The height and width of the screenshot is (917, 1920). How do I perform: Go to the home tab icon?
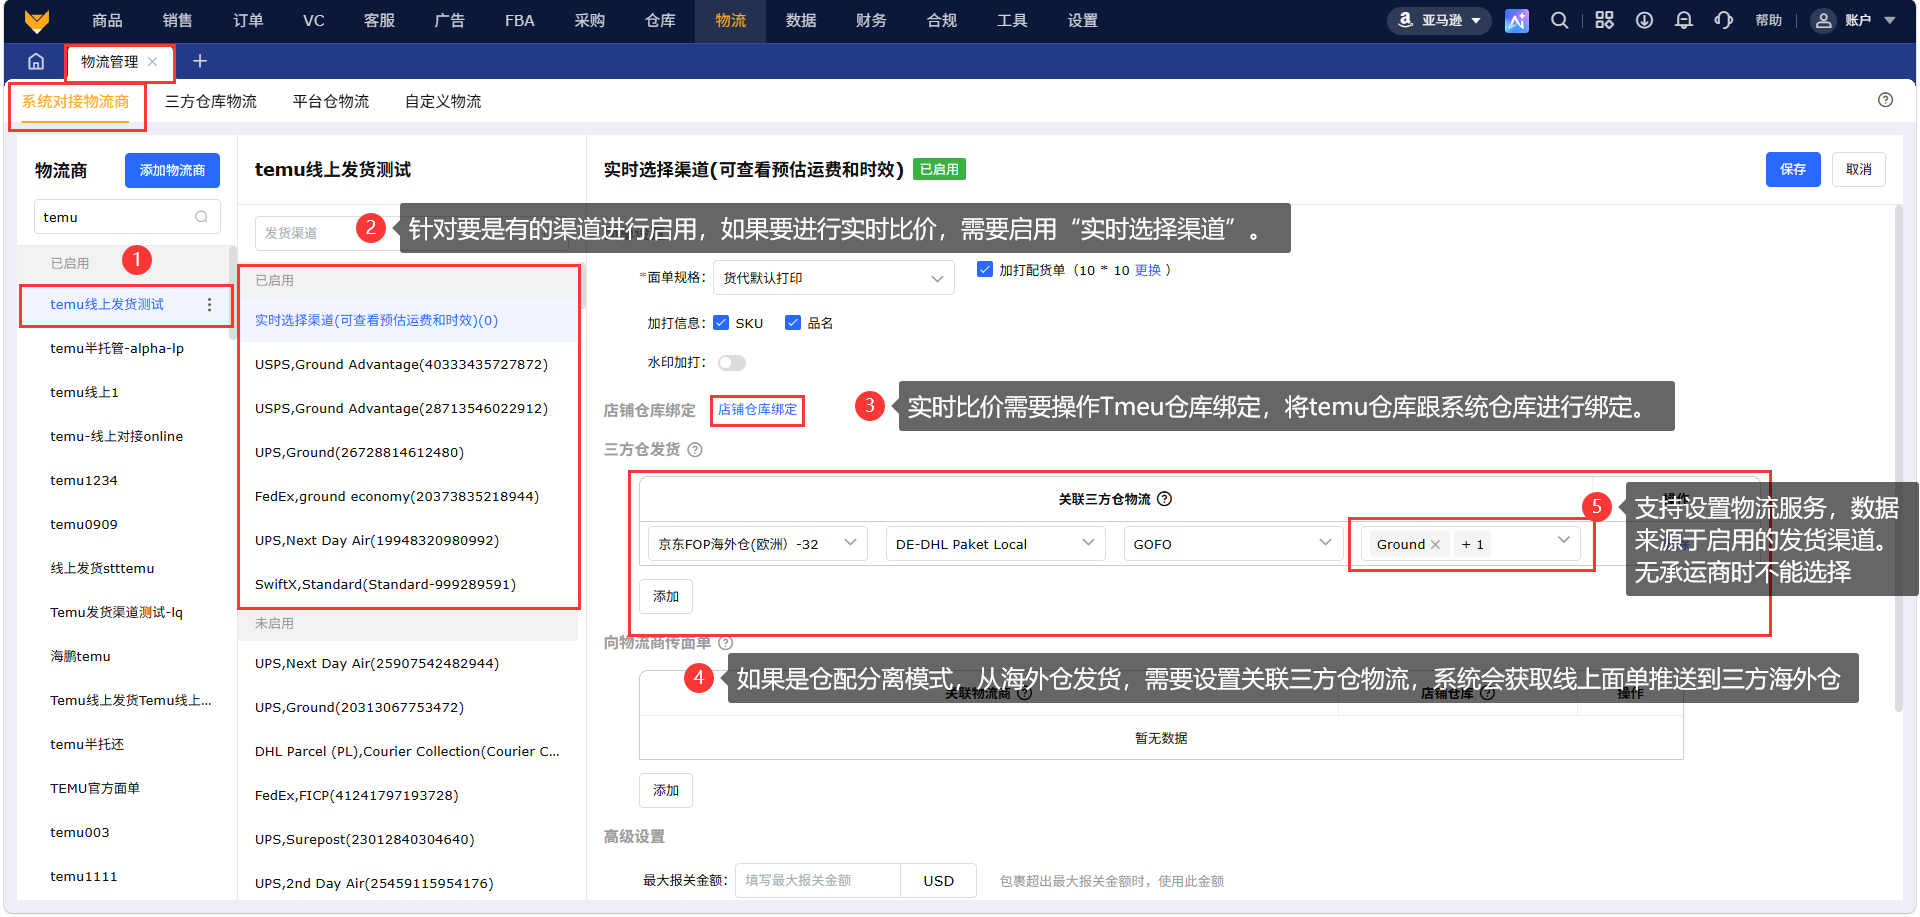click(36, 61)
